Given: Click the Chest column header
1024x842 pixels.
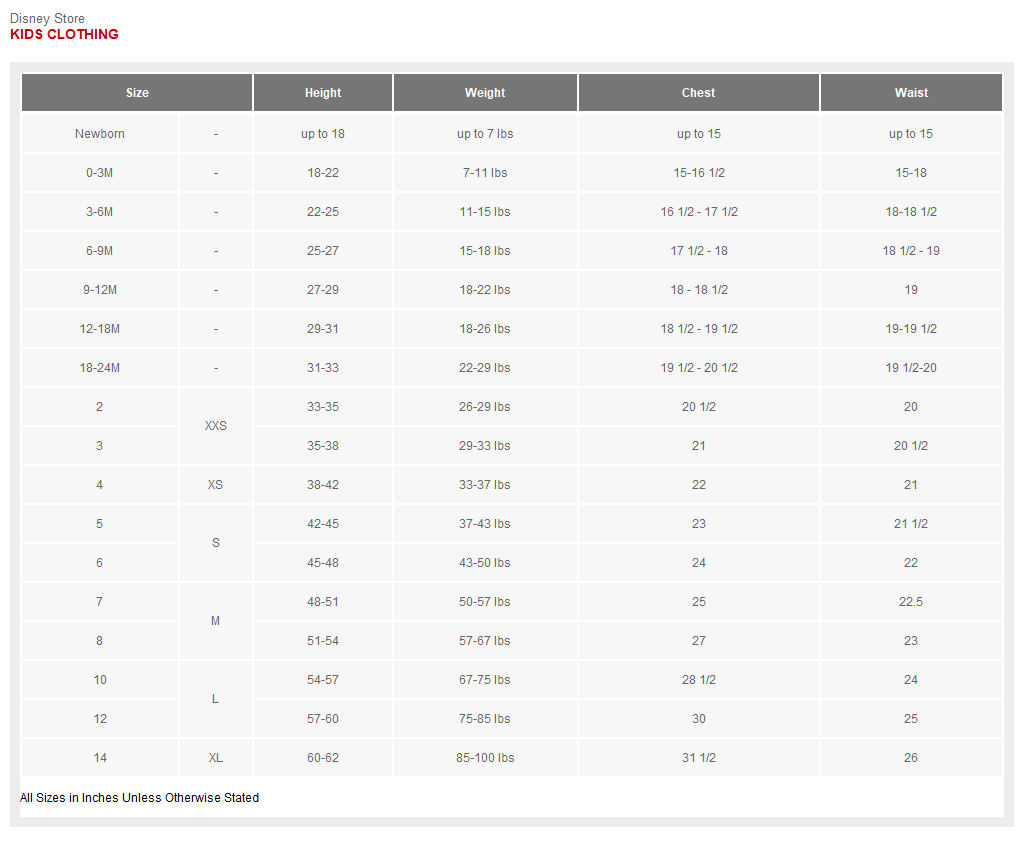Looking at the screenshot, I should [x=698, y=93].
